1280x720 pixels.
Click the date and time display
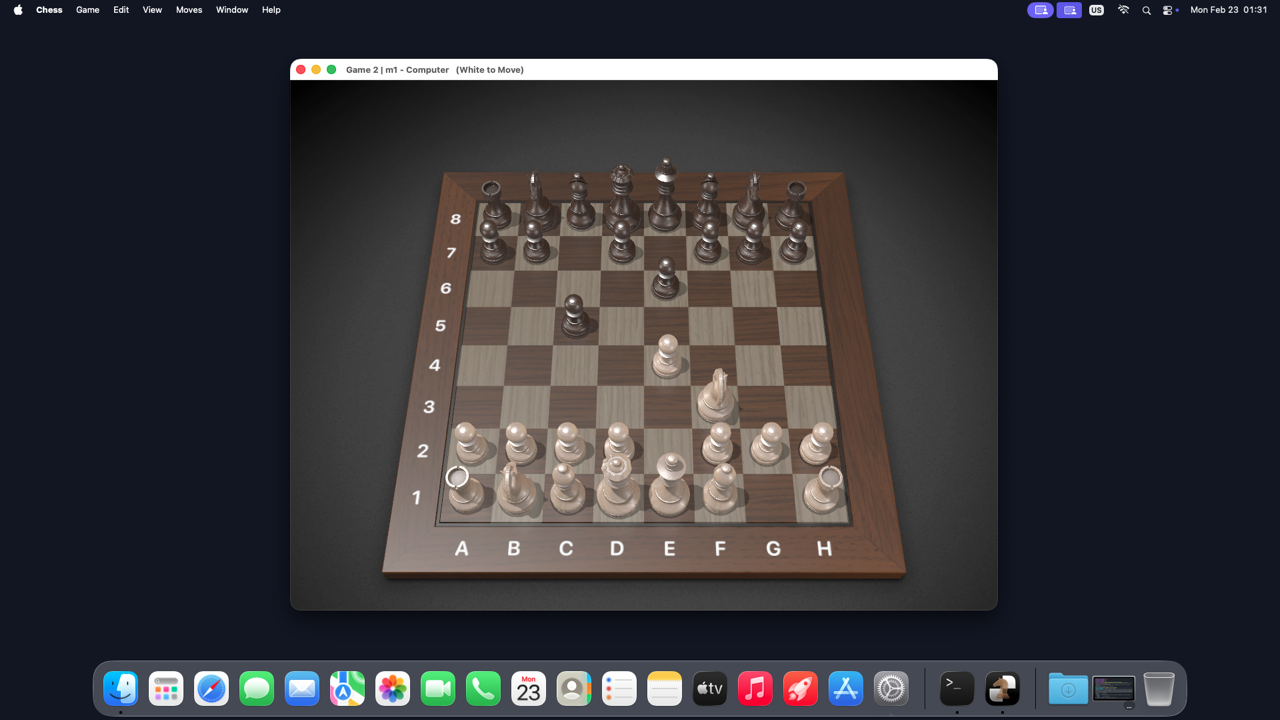[1228, 10]
